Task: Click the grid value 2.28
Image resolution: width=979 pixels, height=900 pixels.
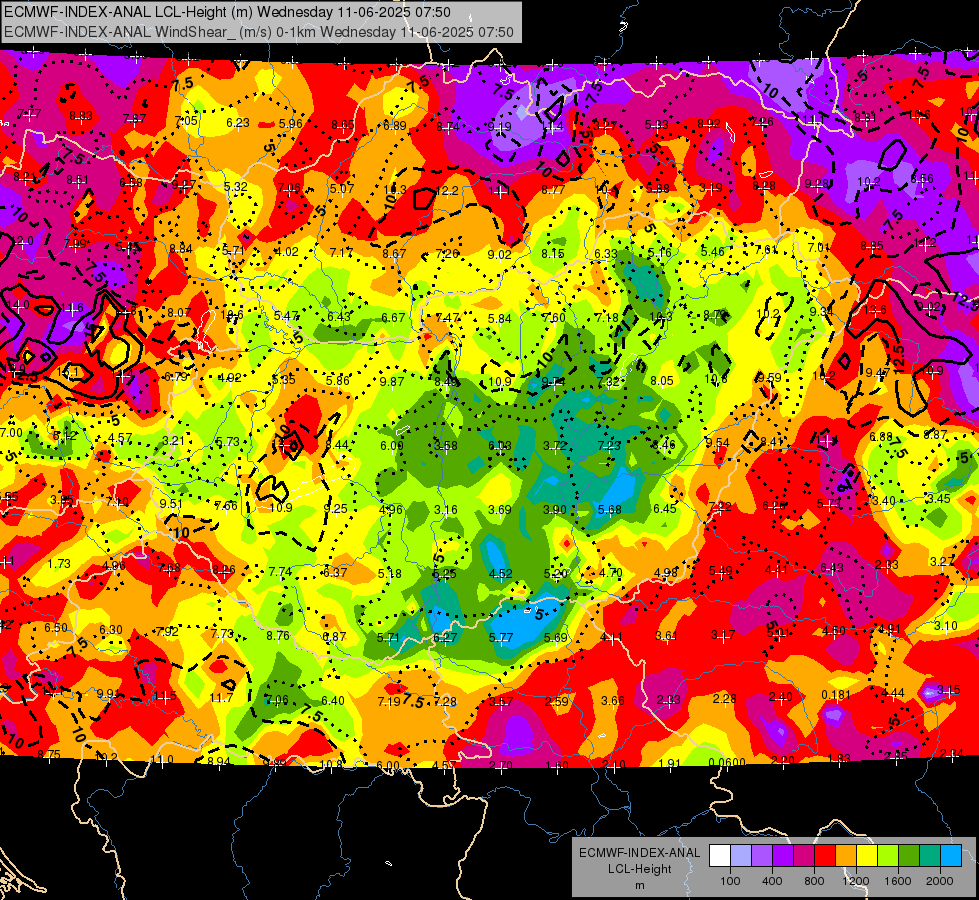Action: coord(724,699)
